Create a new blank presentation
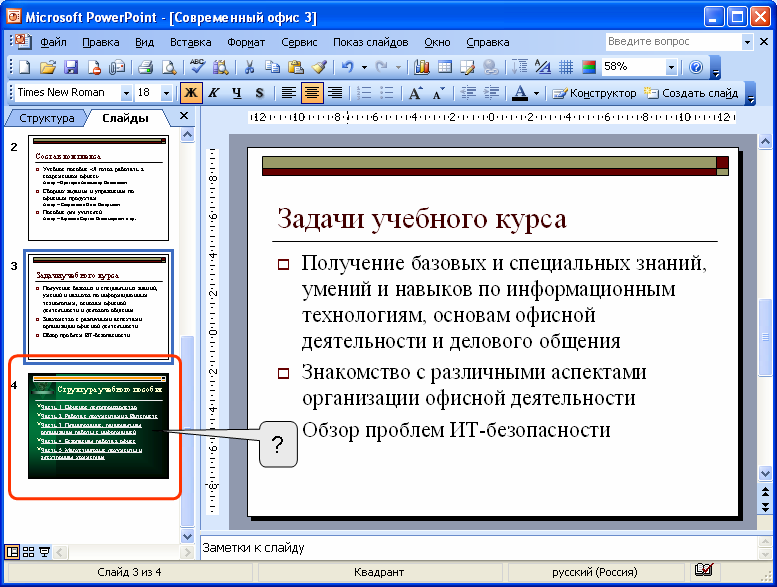 (x=24, y=67)
